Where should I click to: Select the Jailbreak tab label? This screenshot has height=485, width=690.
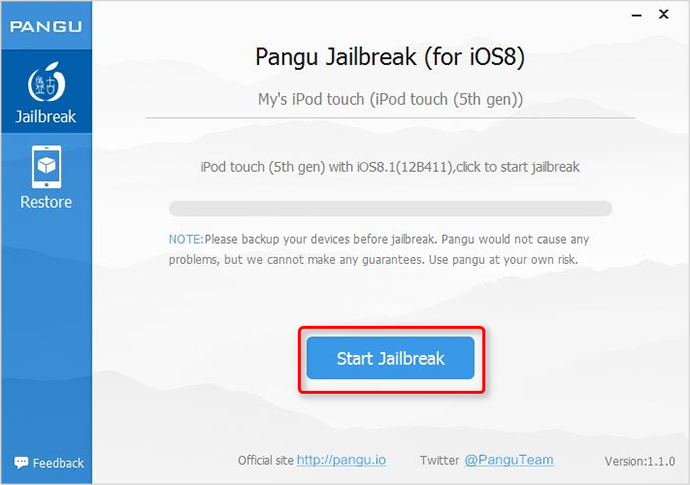[x=46, y=117]
